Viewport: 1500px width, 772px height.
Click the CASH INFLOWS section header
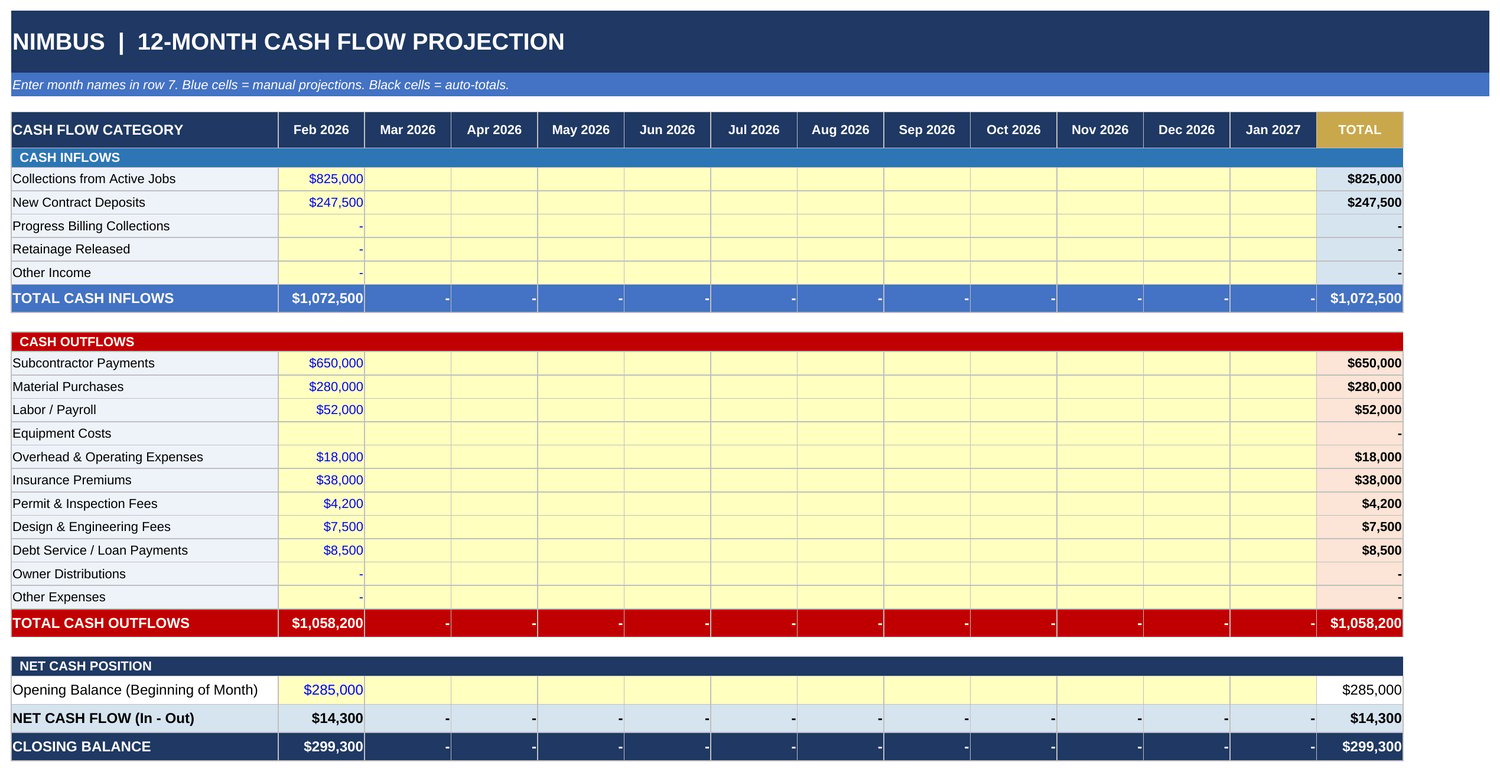[x=707, y=158]
